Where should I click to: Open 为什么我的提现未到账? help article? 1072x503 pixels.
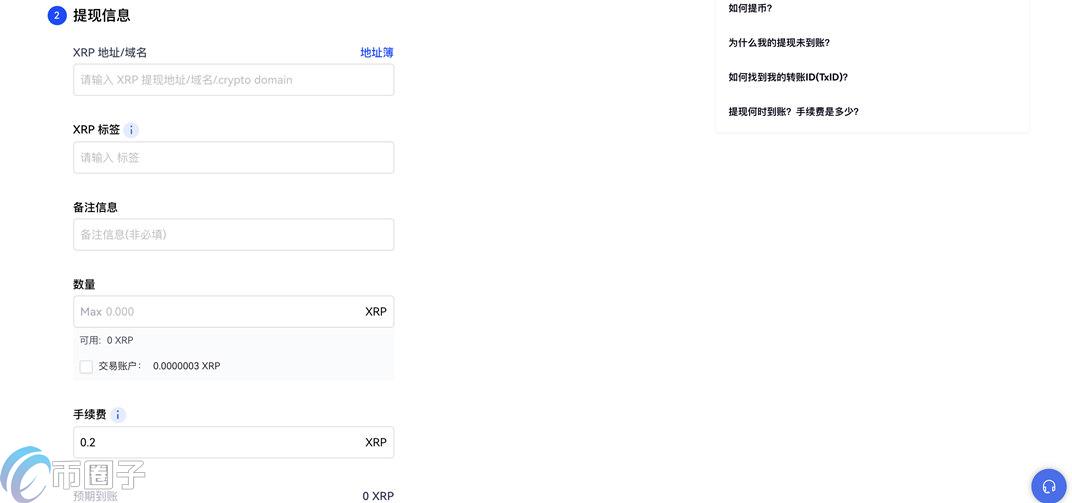[779, 43]
